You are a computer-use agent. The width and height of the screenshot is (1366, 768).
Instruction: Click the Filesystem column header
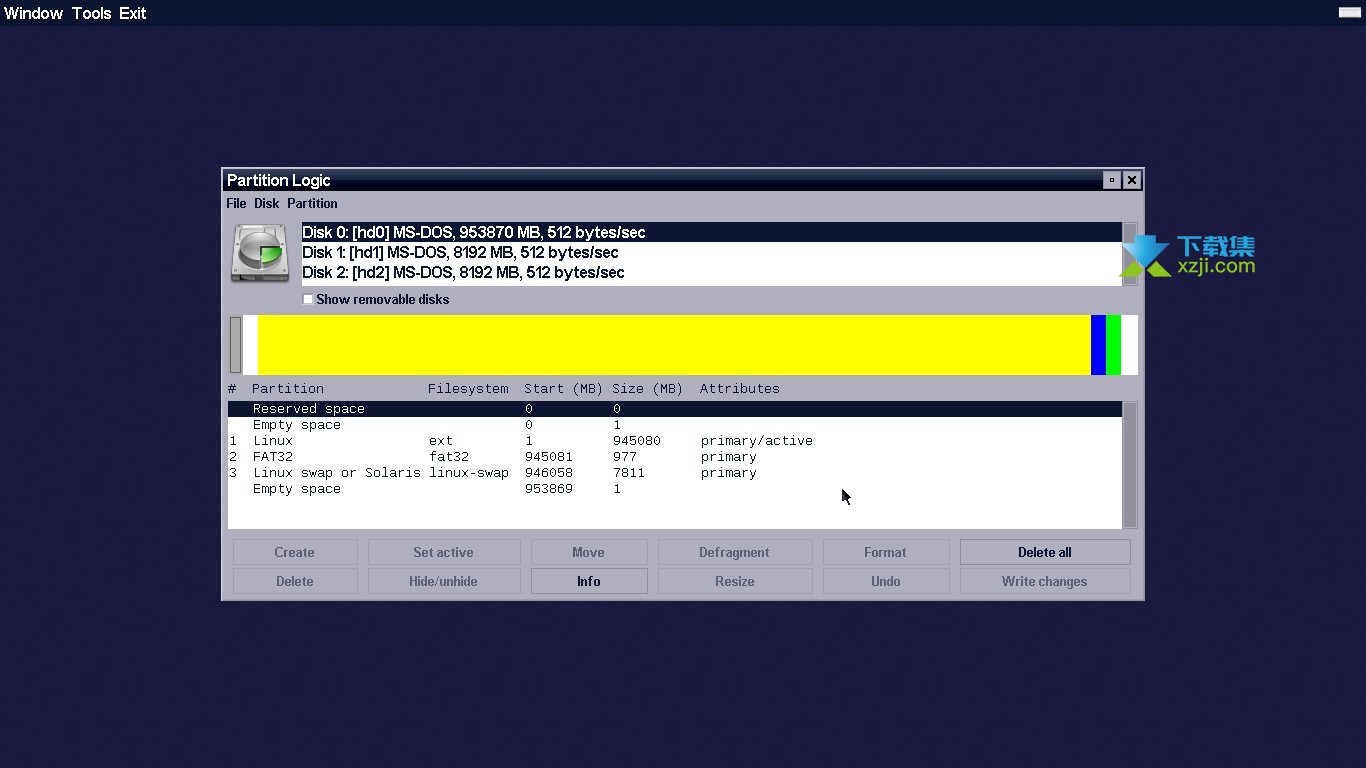pos(468,389)
